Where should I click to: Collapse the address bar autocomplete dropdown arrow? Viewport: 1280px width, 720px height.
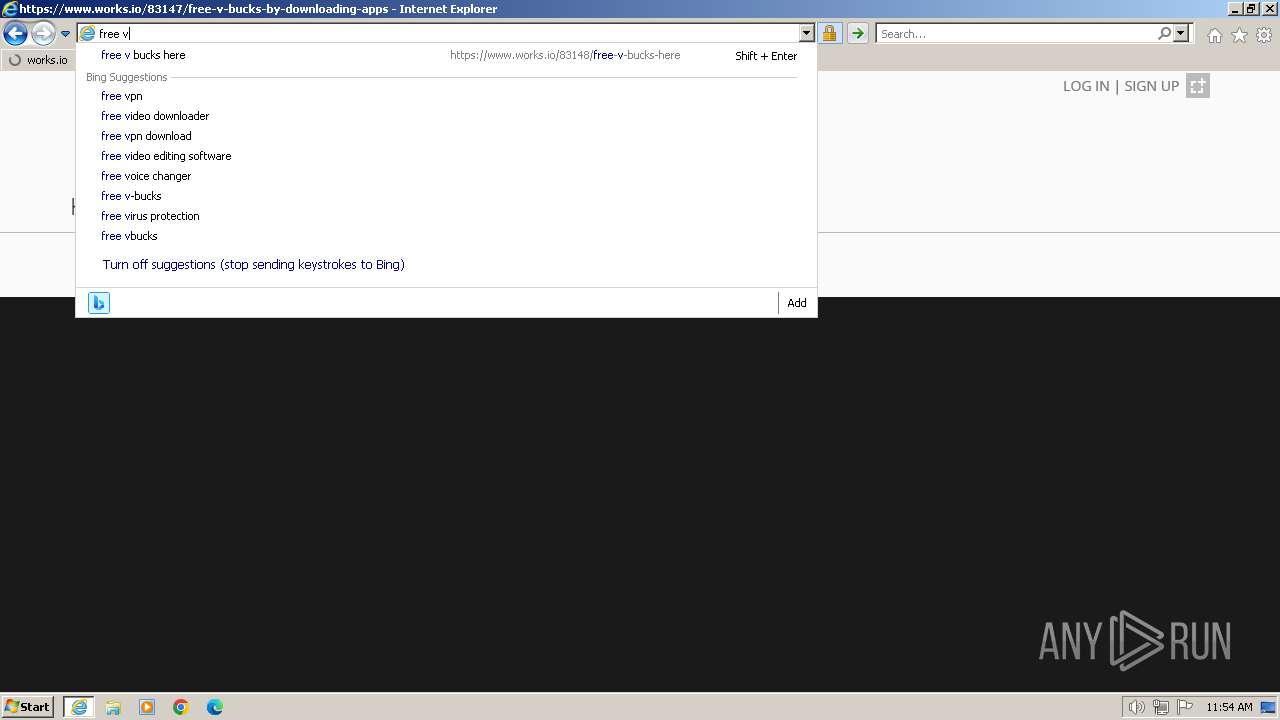tap(806, 33)
